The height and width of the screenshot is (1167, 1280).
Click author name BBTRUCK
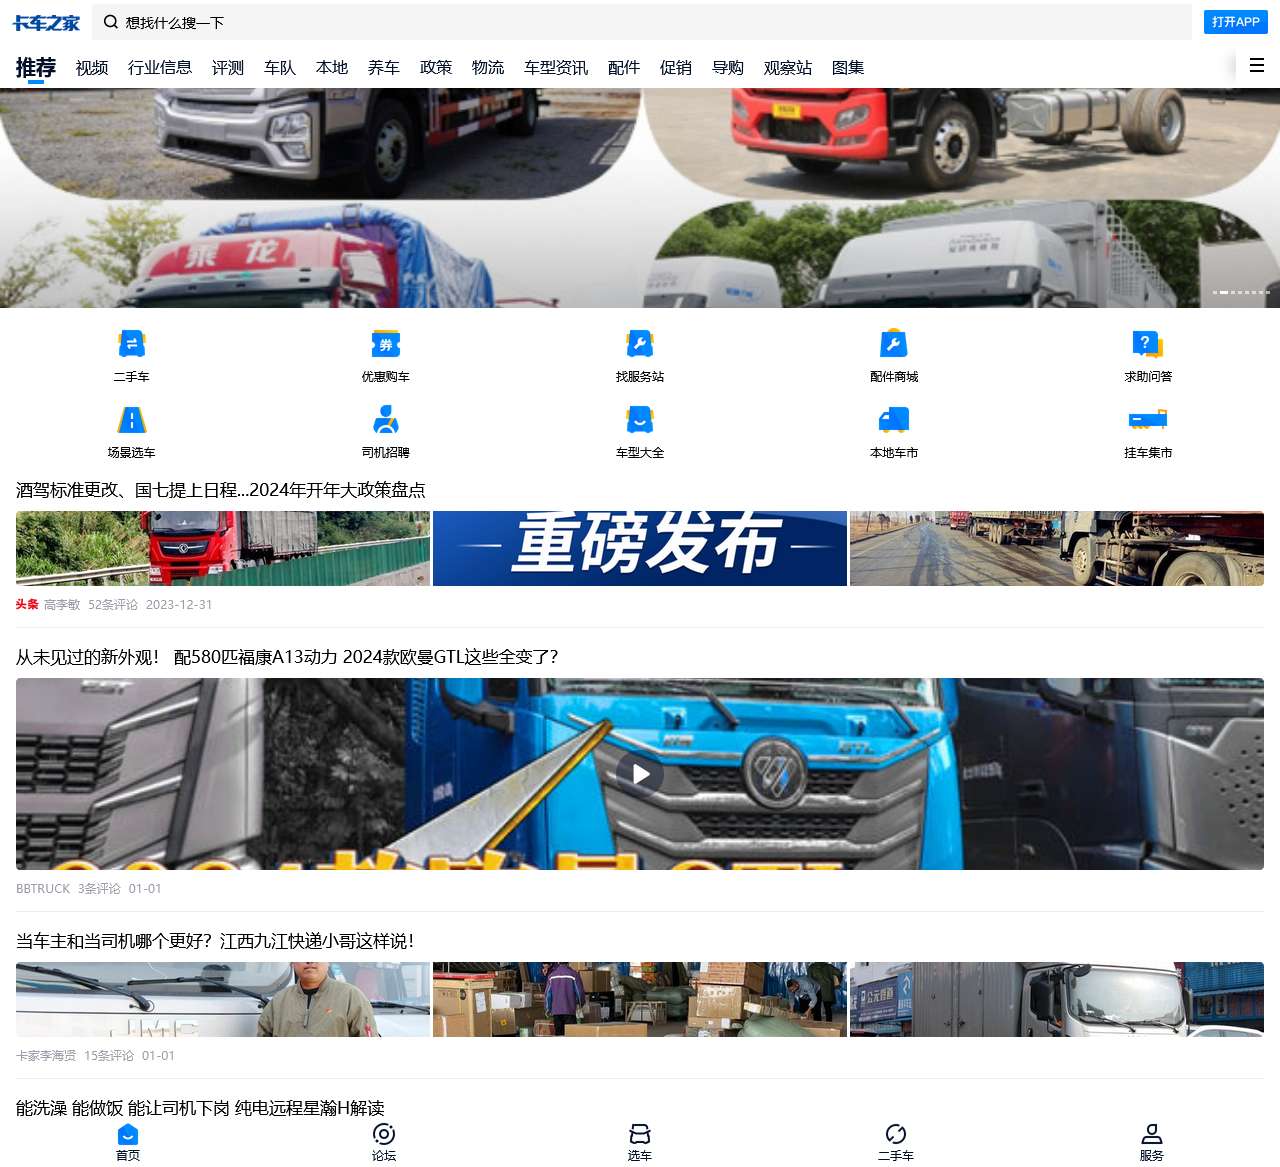click(43, 889)
